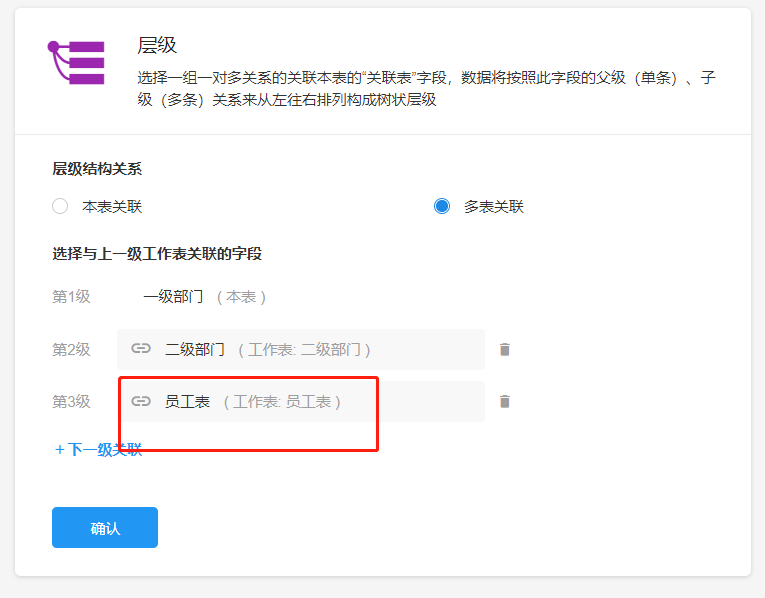Image resolution: width=765 pixels, height=598 pixels.
Task: Click the 一级部门 first-level entry
Action: coord(173,297)
